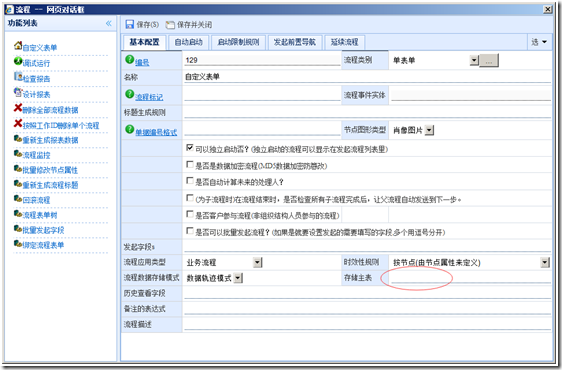Focus the 流程事件实体 input field
This screenshot has height=370, width=562.
point(471,95)
